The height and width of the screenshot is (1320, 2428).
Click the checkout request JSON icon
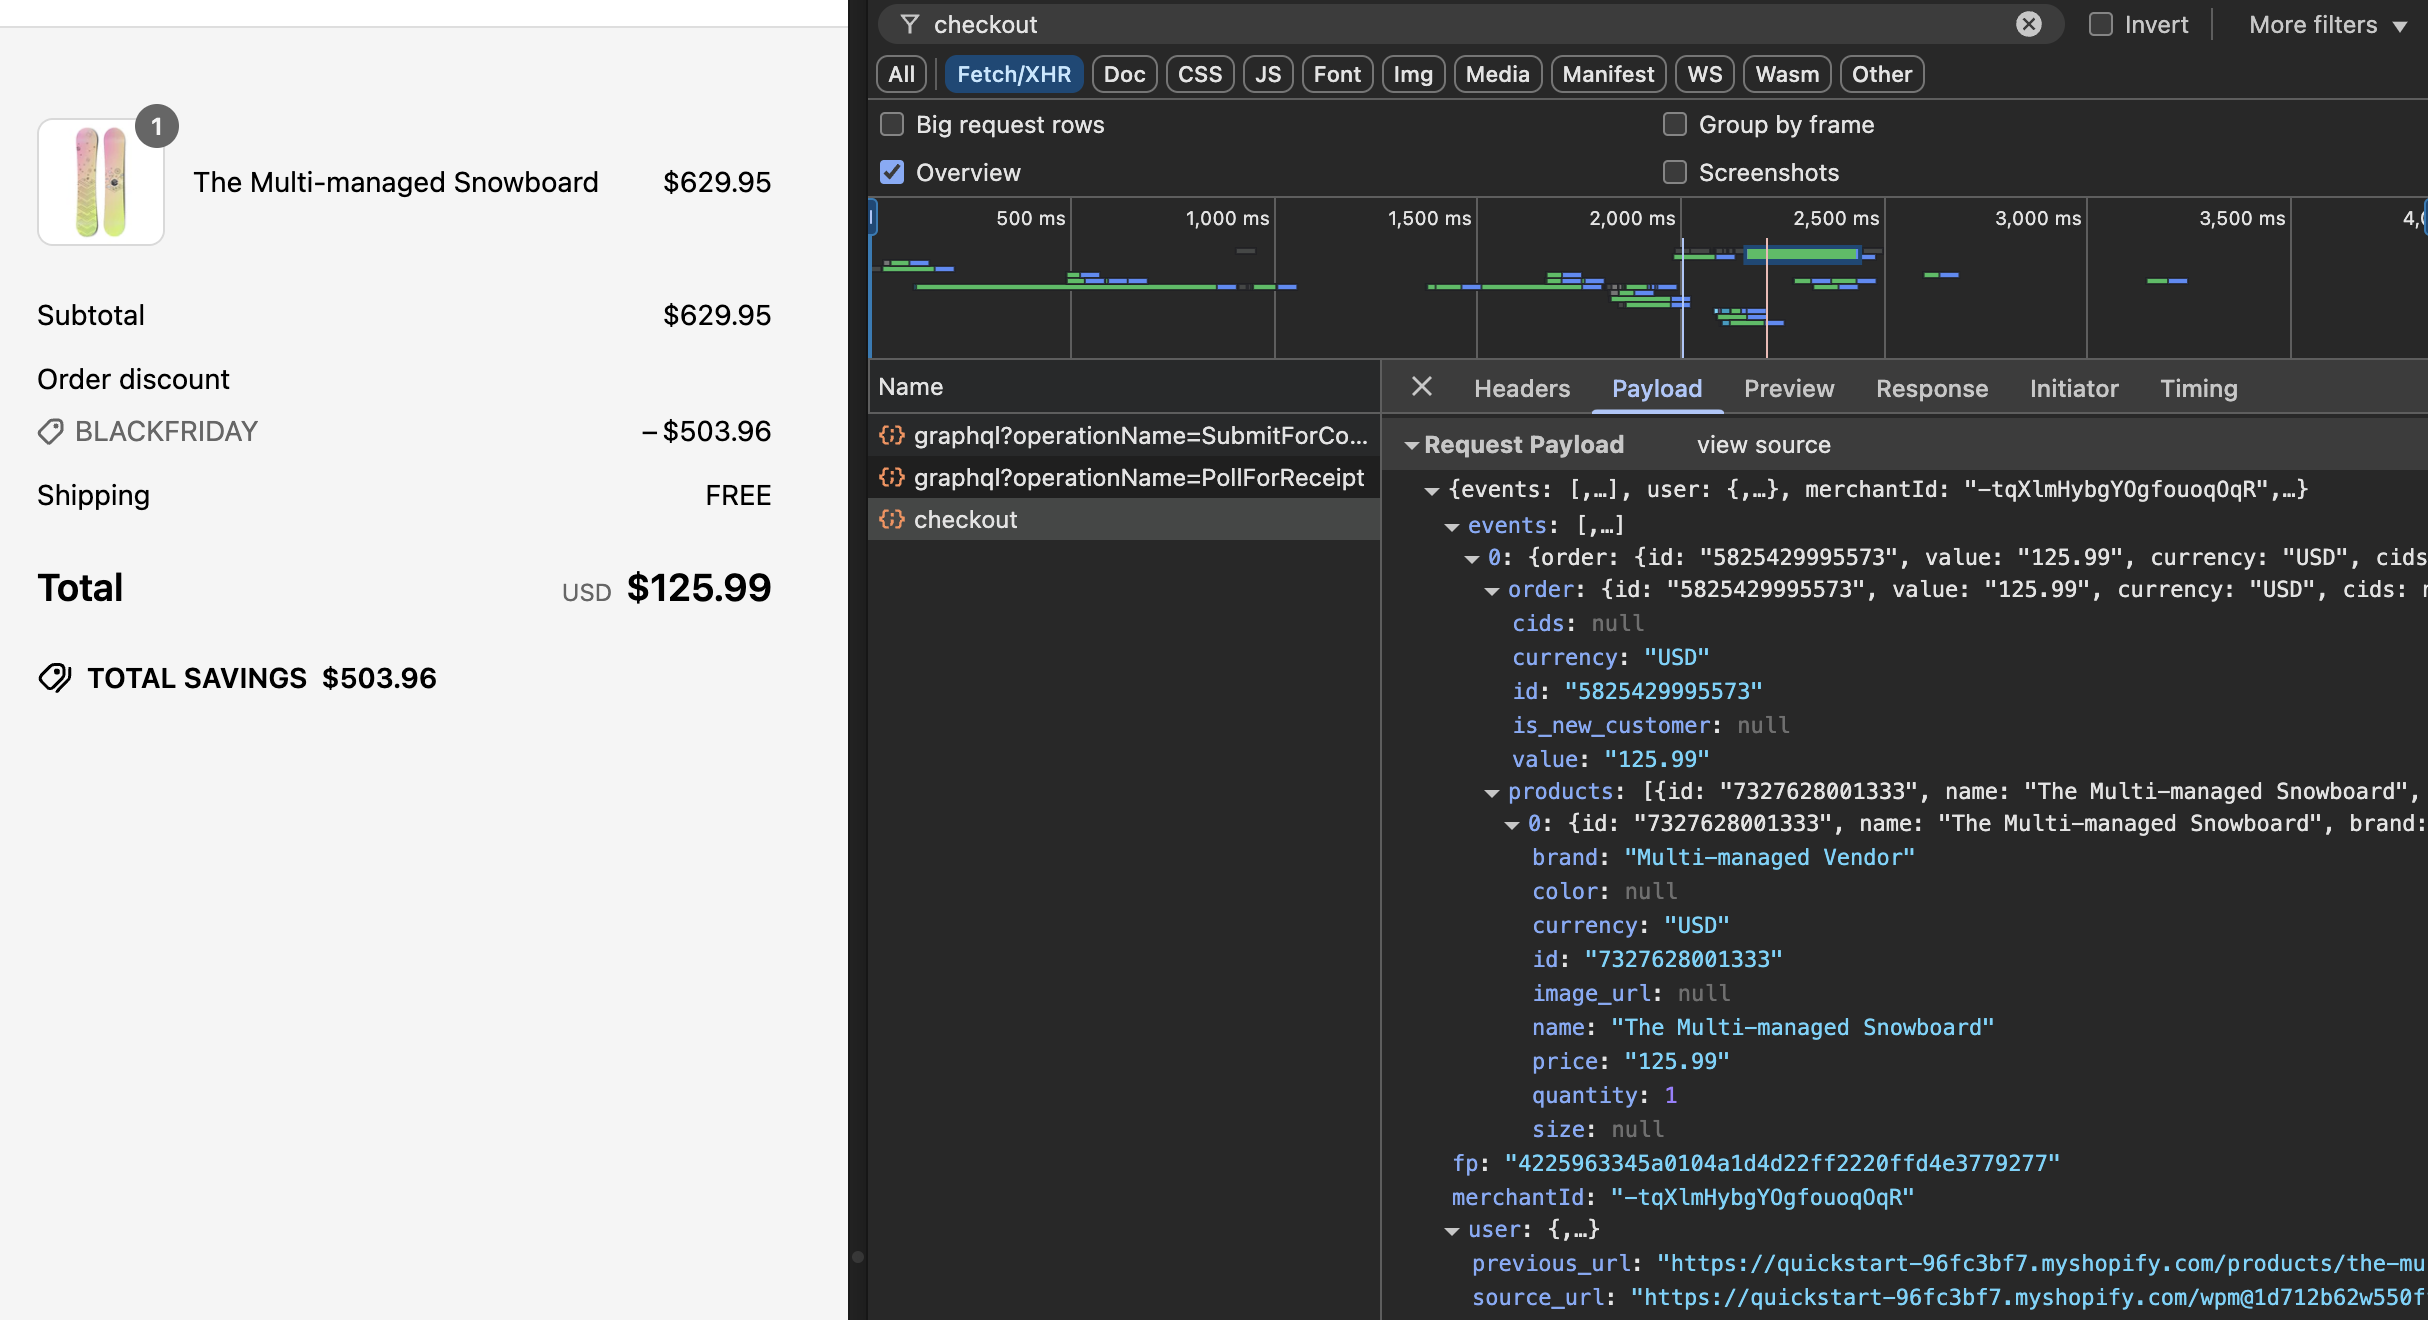point(891,519)
